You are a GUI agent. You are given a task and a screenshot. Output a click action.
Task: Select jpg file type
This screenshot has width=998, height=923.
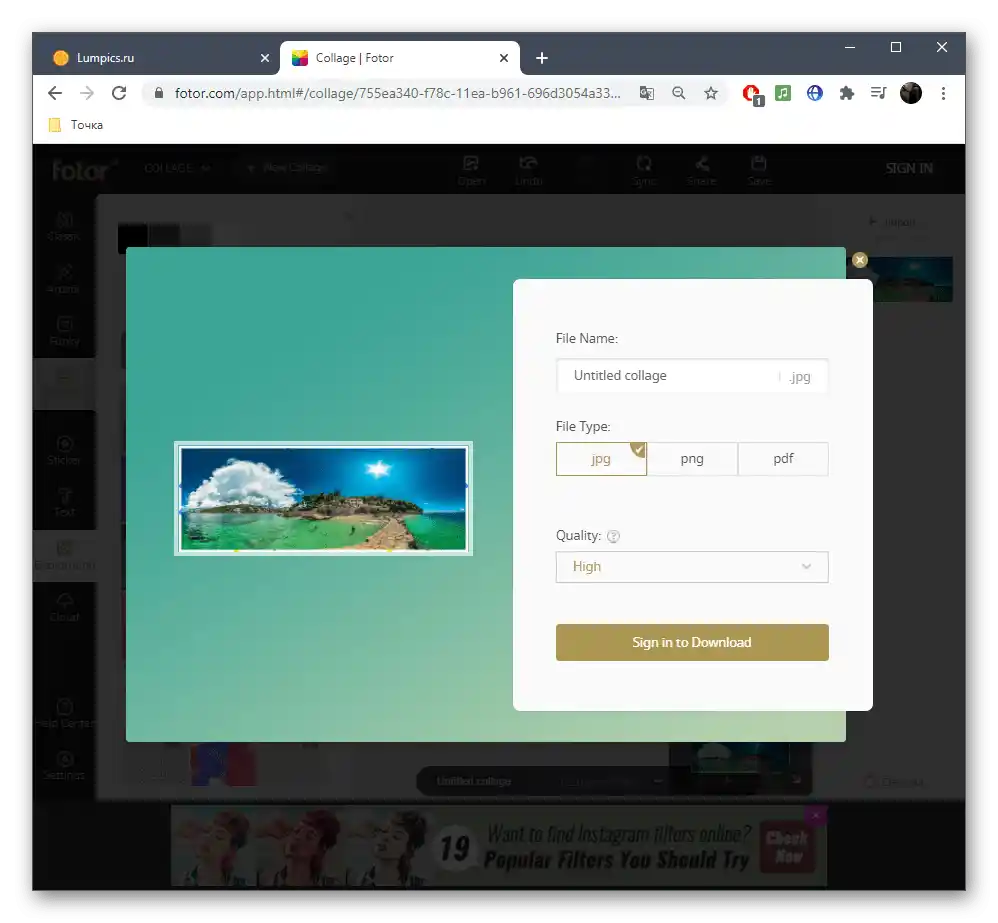click(601, 459)
